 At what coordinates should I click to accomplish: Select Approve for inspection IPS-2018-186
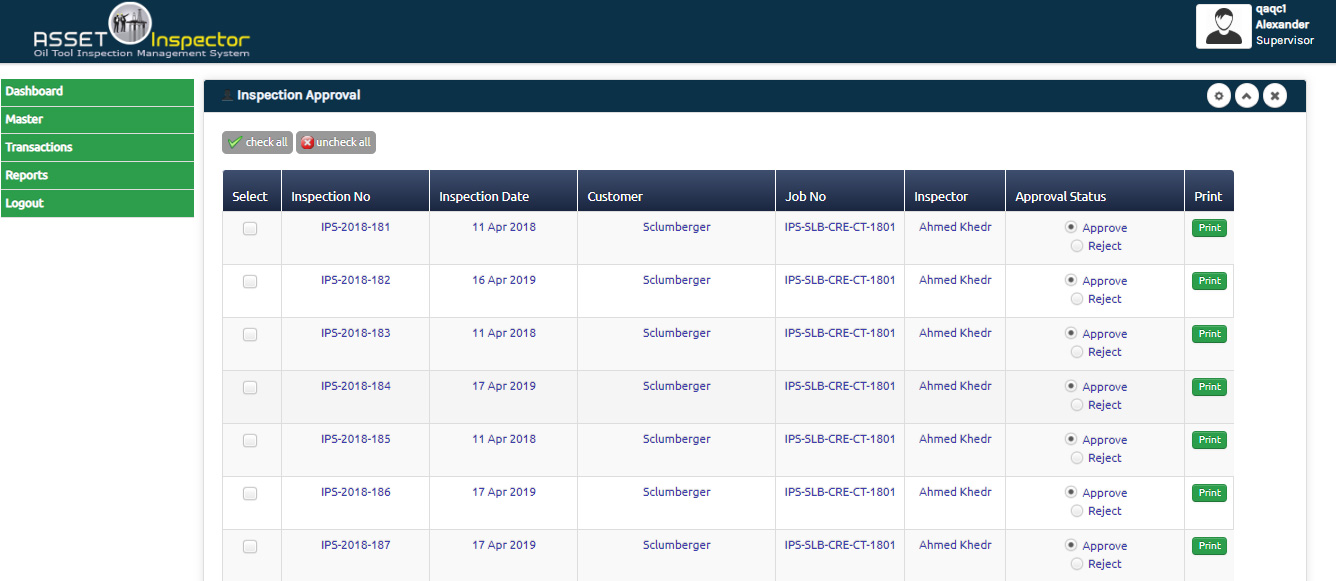point(1072,492)
